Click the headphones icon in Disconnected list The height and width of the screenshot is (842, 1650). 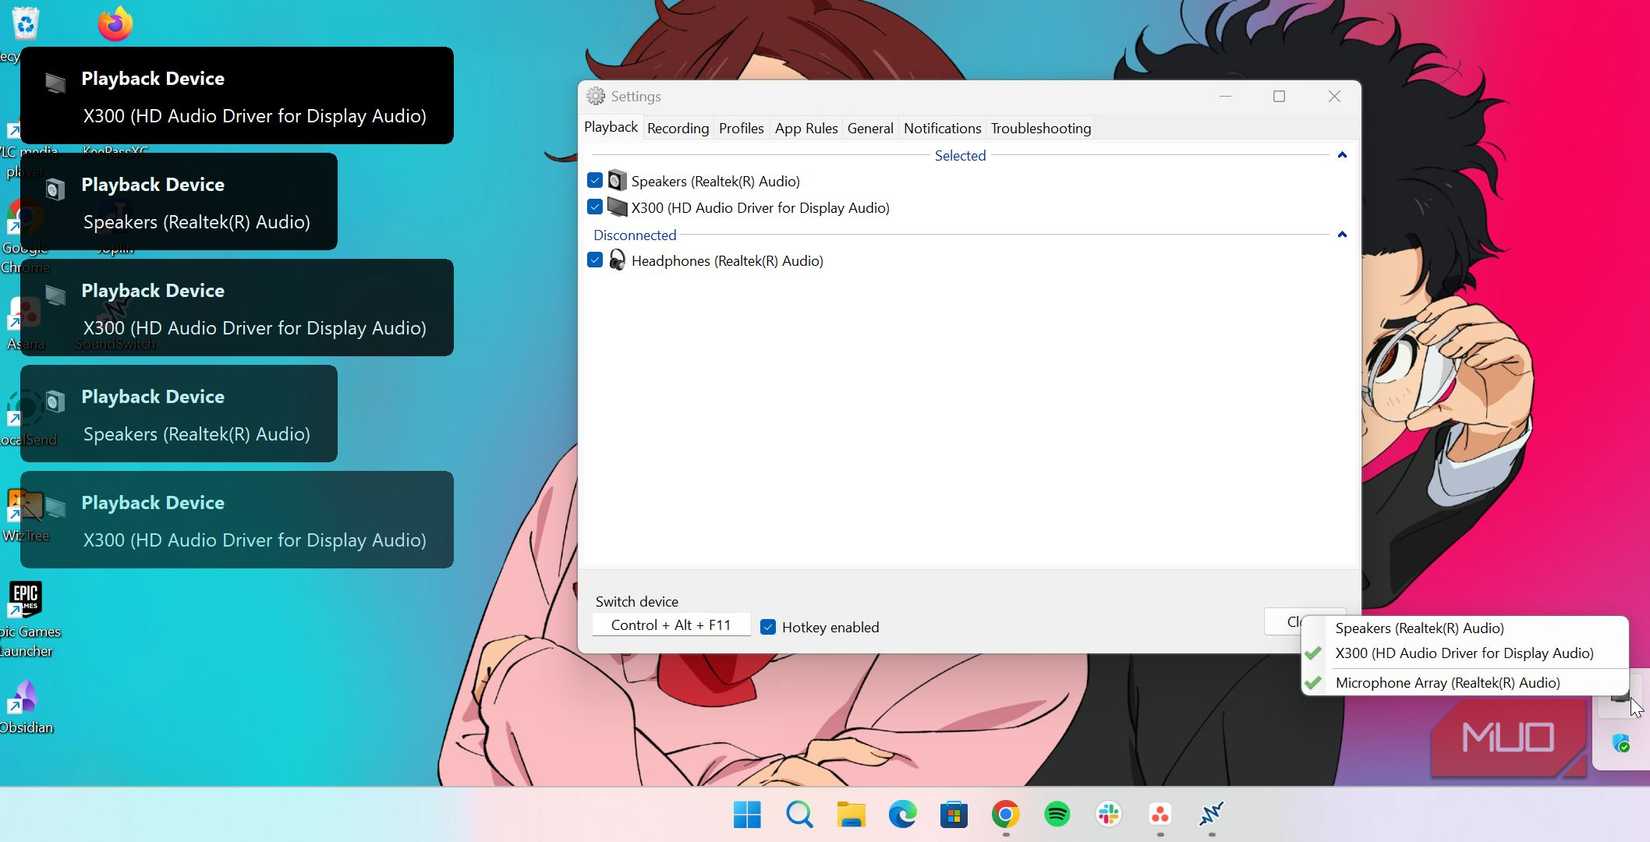coord(617,260)
